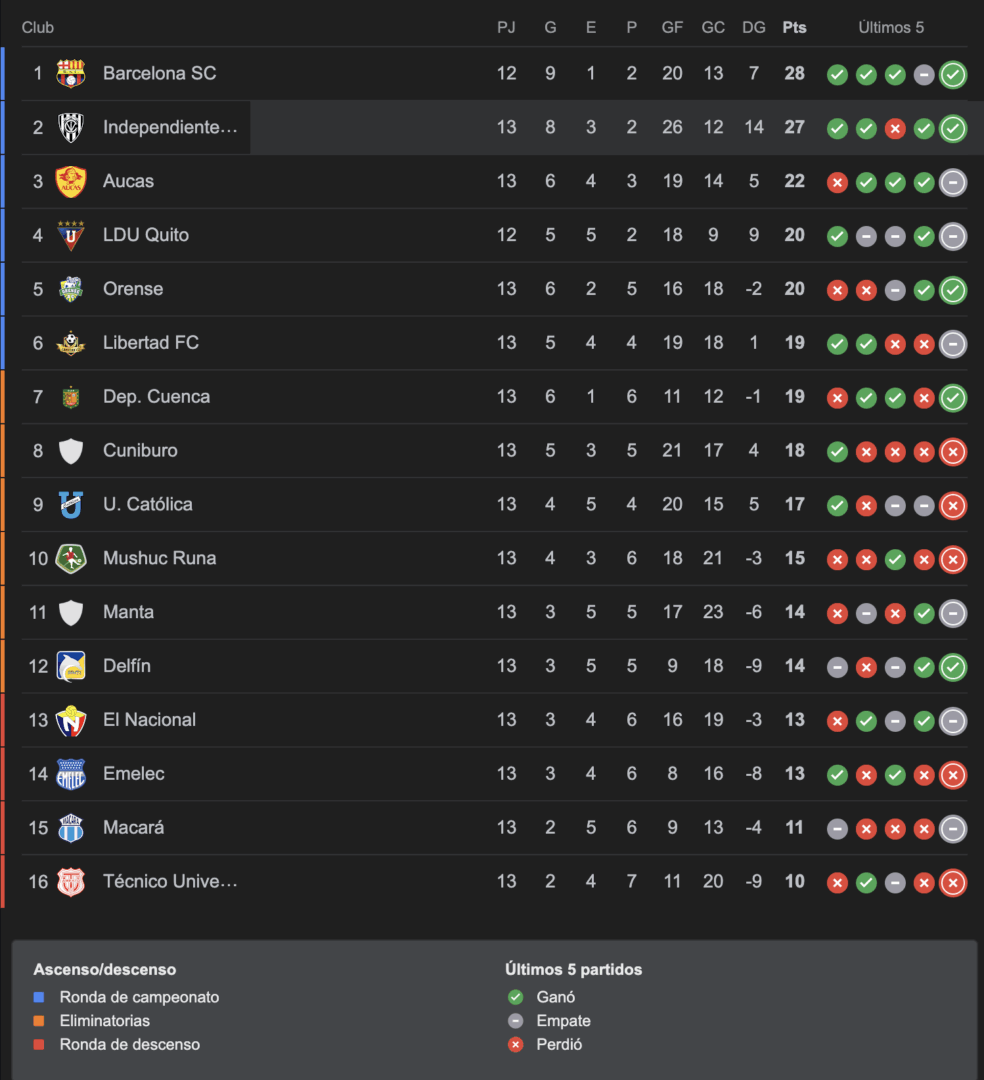Click the red Ronda de descenso swatch
The image size is (984, 1080).
[39, 1044]
